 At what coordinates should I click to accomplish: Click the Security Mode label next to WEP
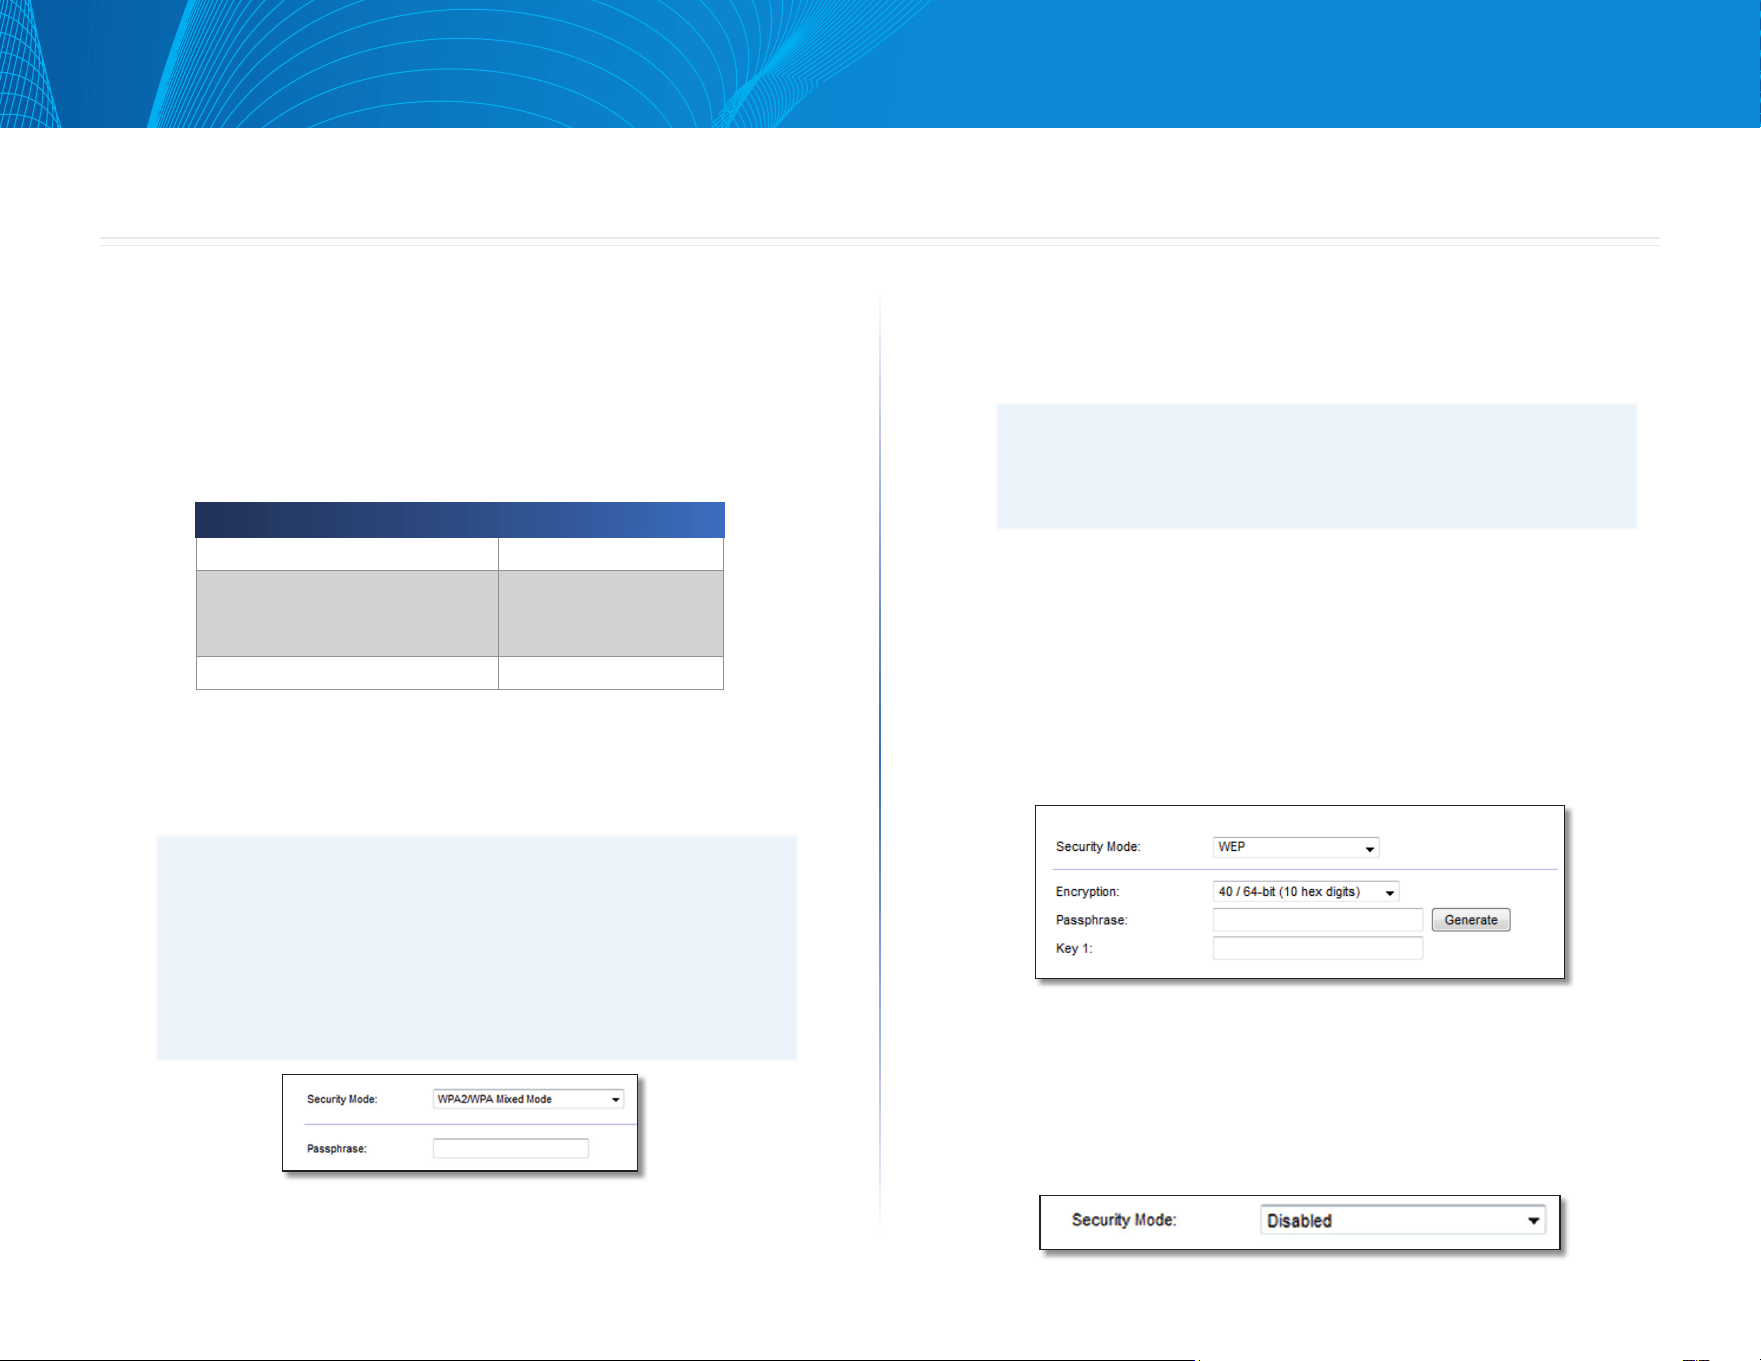click(1098, 847)
